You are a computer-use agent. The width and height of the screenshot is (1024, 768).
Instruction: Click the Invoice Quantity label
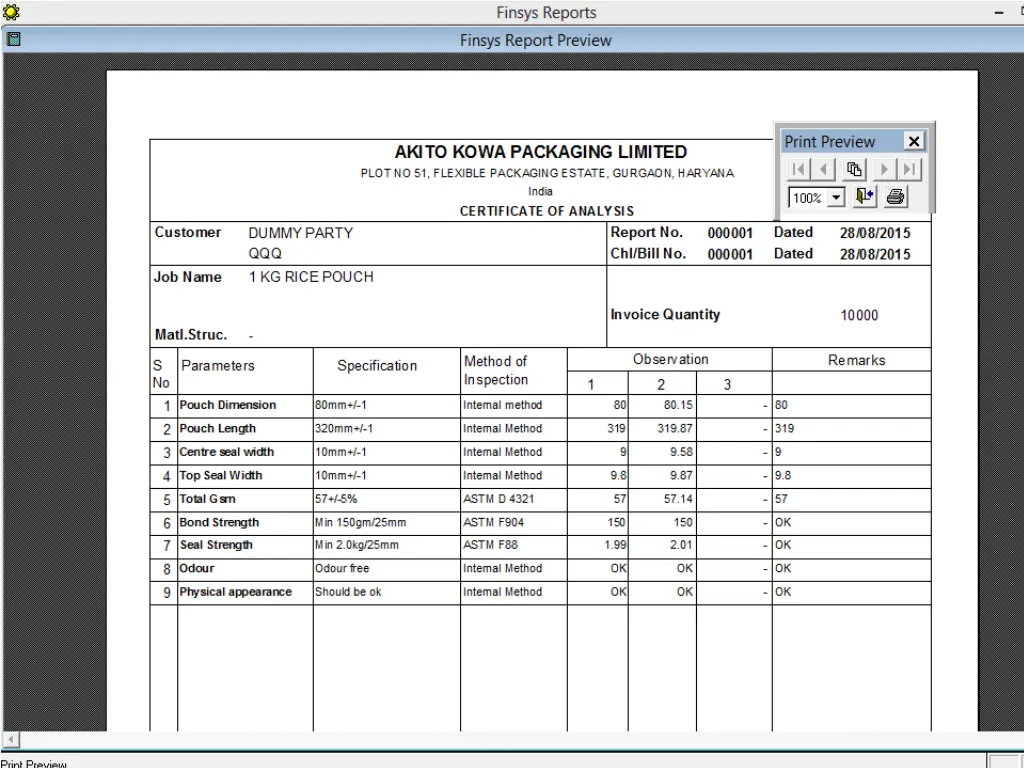(665, 315)
